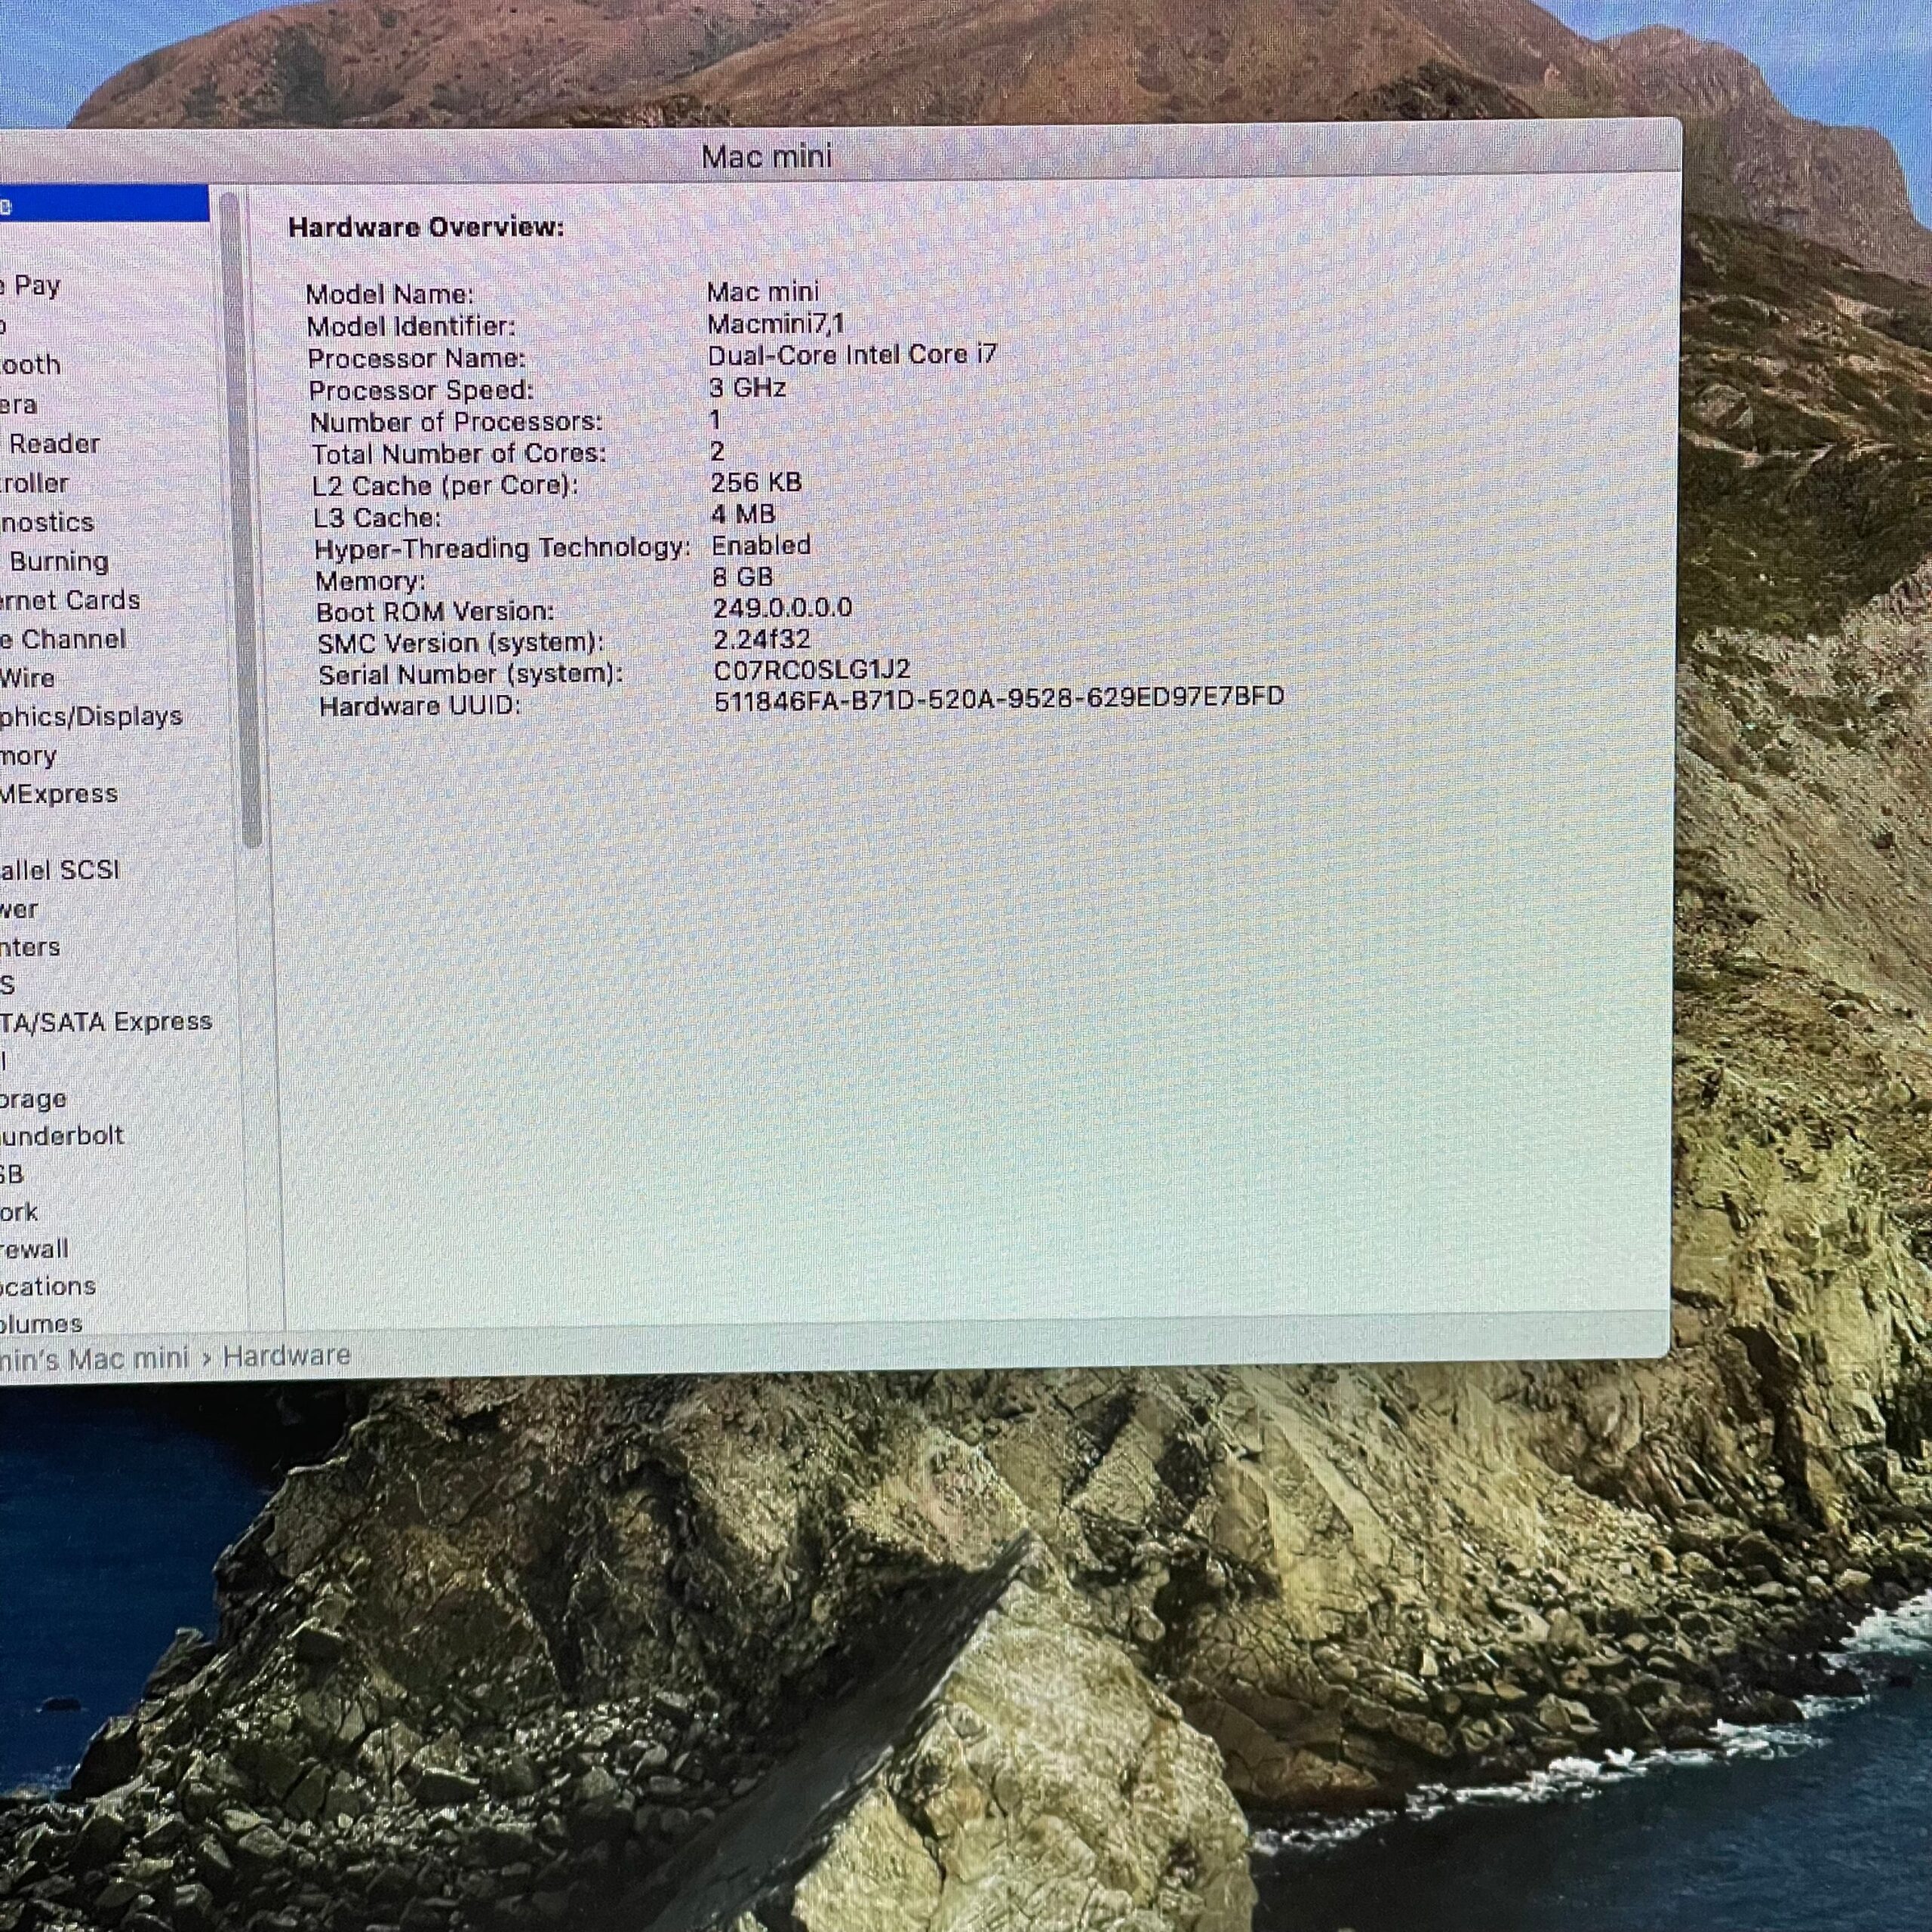The image size is (1932, 1932).
Task: Click the Dual-Core Intel Core i7 value
Action: click(852, 355)
